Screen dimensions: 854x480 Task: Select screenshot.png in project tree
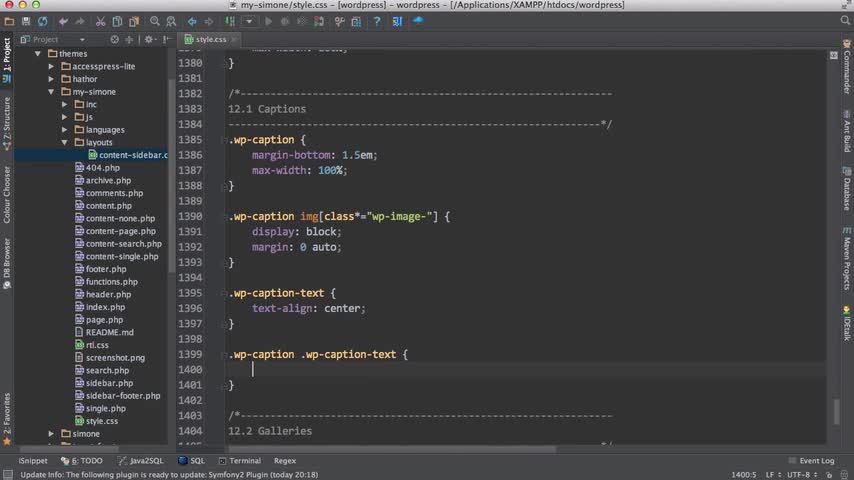109,357
